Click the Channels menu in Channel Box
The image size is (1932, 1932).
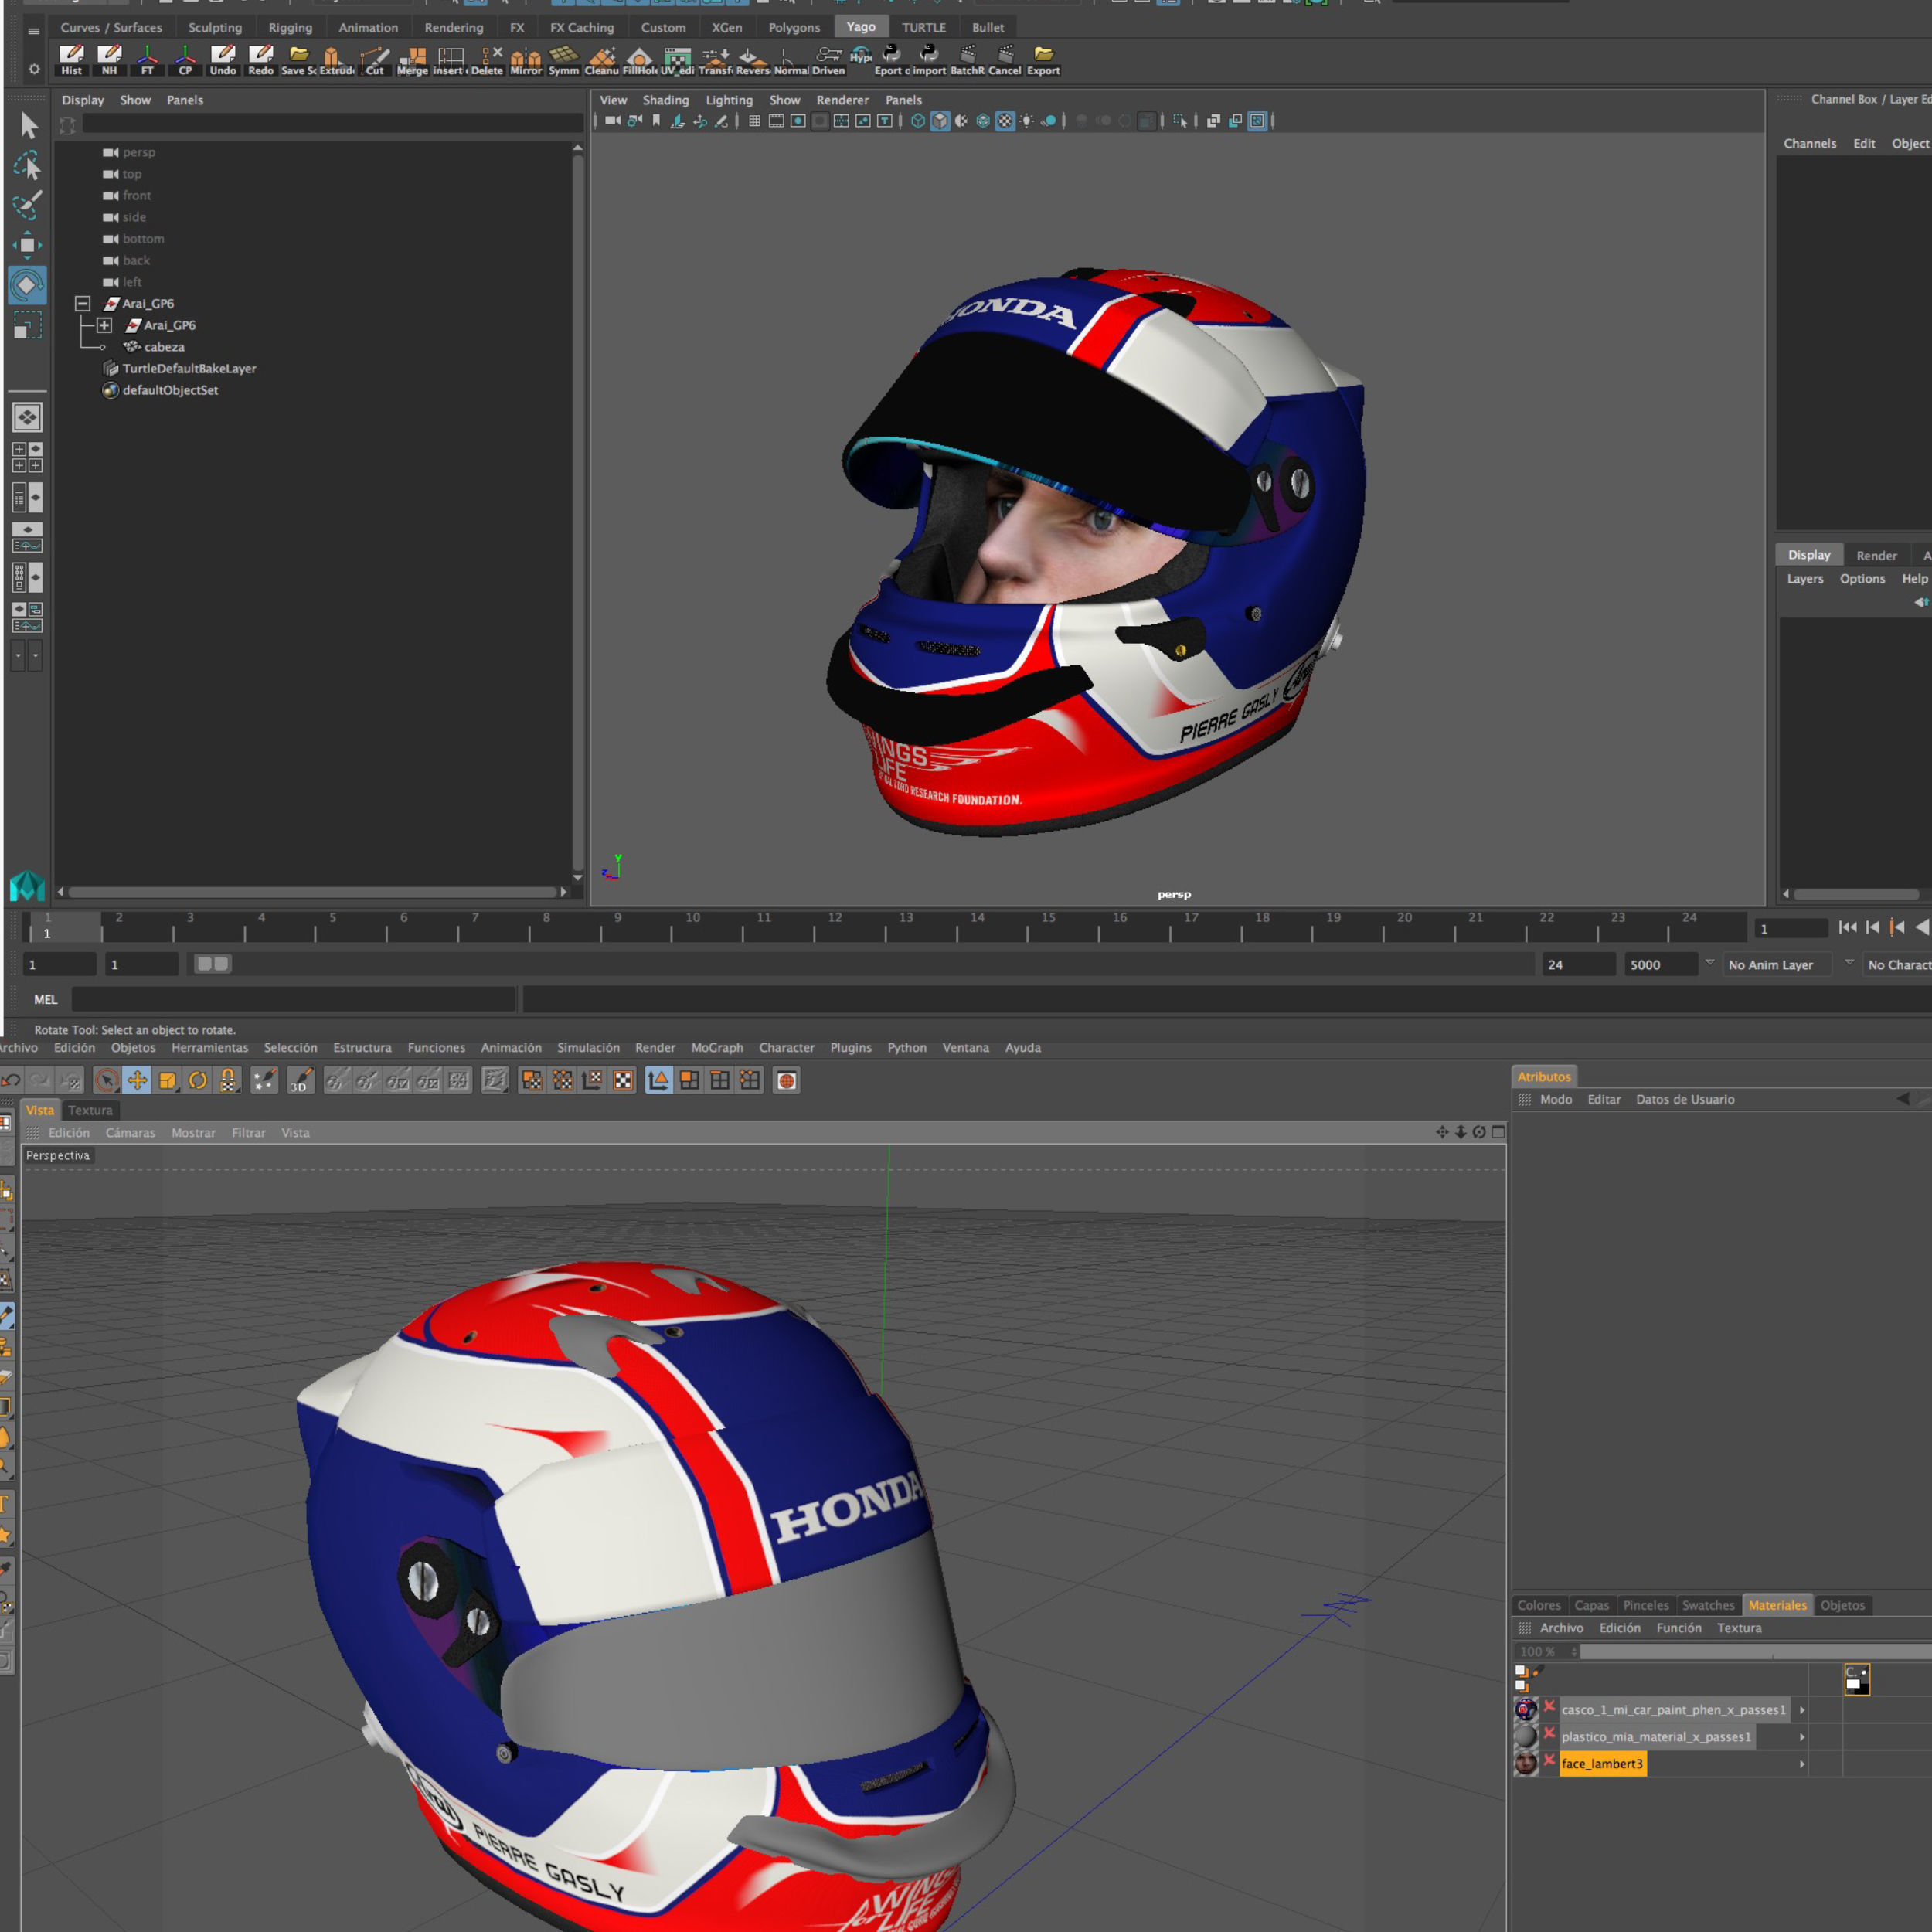point(1809,144)
